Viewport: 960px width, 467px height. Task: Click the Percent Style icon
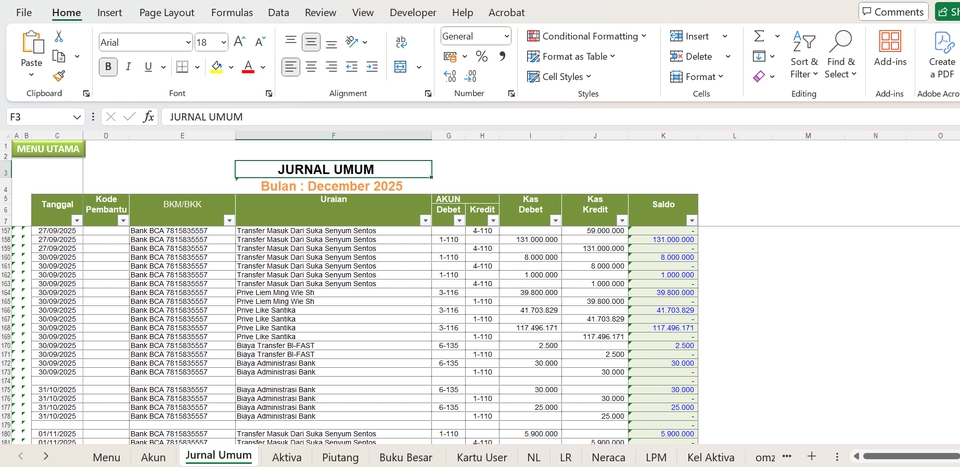481,57
